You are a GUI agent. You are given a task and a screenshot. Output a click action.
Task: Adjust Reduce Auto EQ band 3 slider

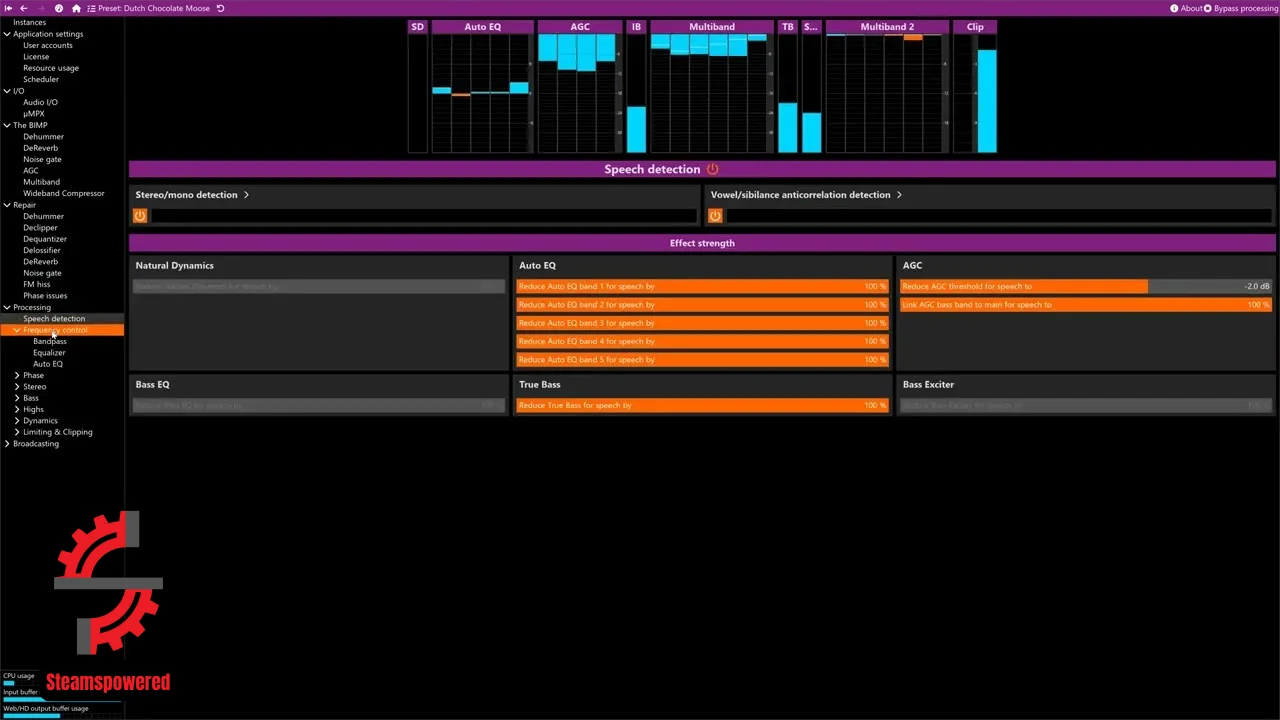(702, 323)
